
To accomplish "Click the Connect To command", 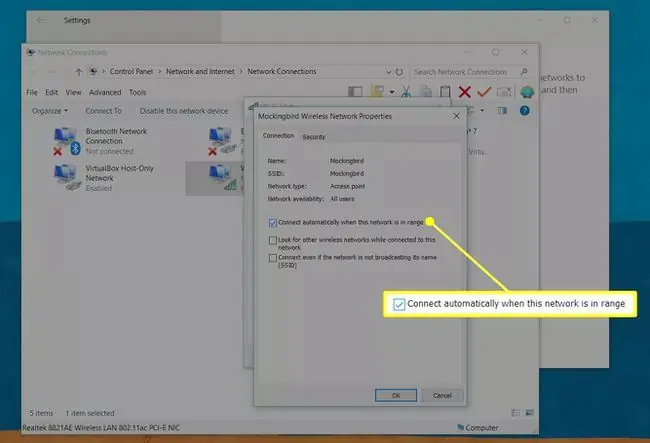I will pyautogui.click(x=104, y=111).
